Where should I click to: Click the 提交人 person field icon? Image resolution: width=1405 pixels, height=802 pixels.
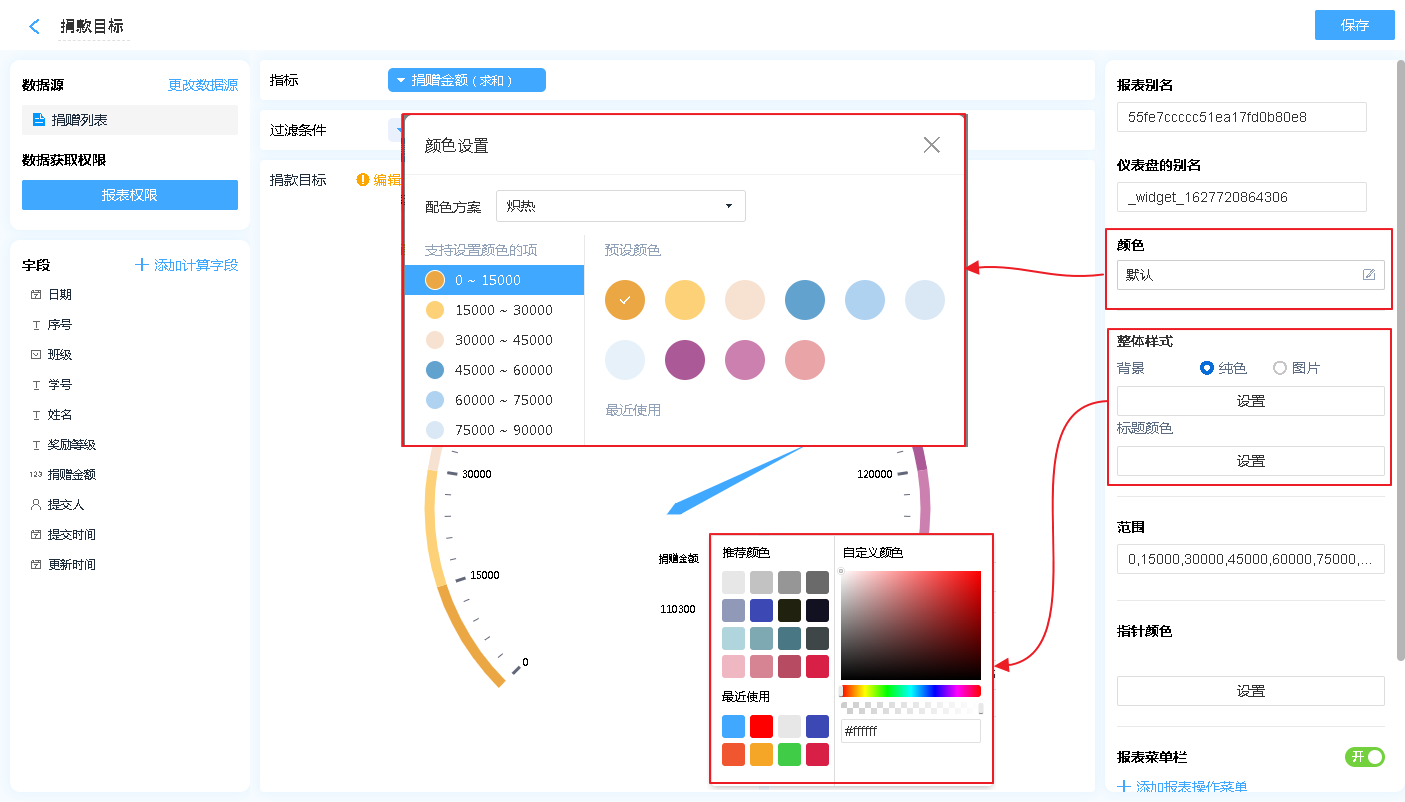pyautogui.click(x=36, y=505)
